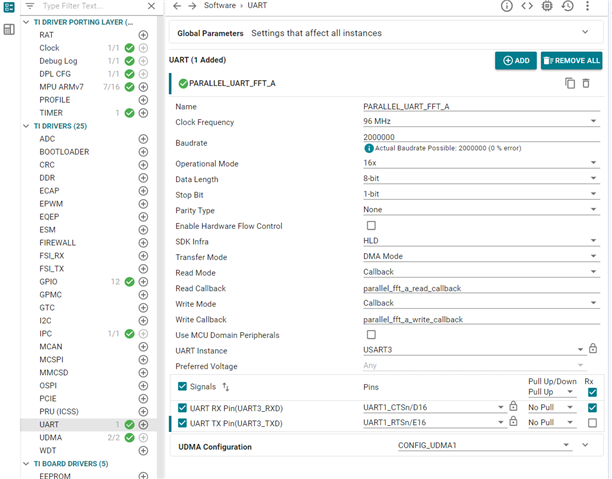Uncheck the UART RX Pin signal checkbox
Image resolution: width=612 pixels, height=479 pixels.
coord(181,407)
